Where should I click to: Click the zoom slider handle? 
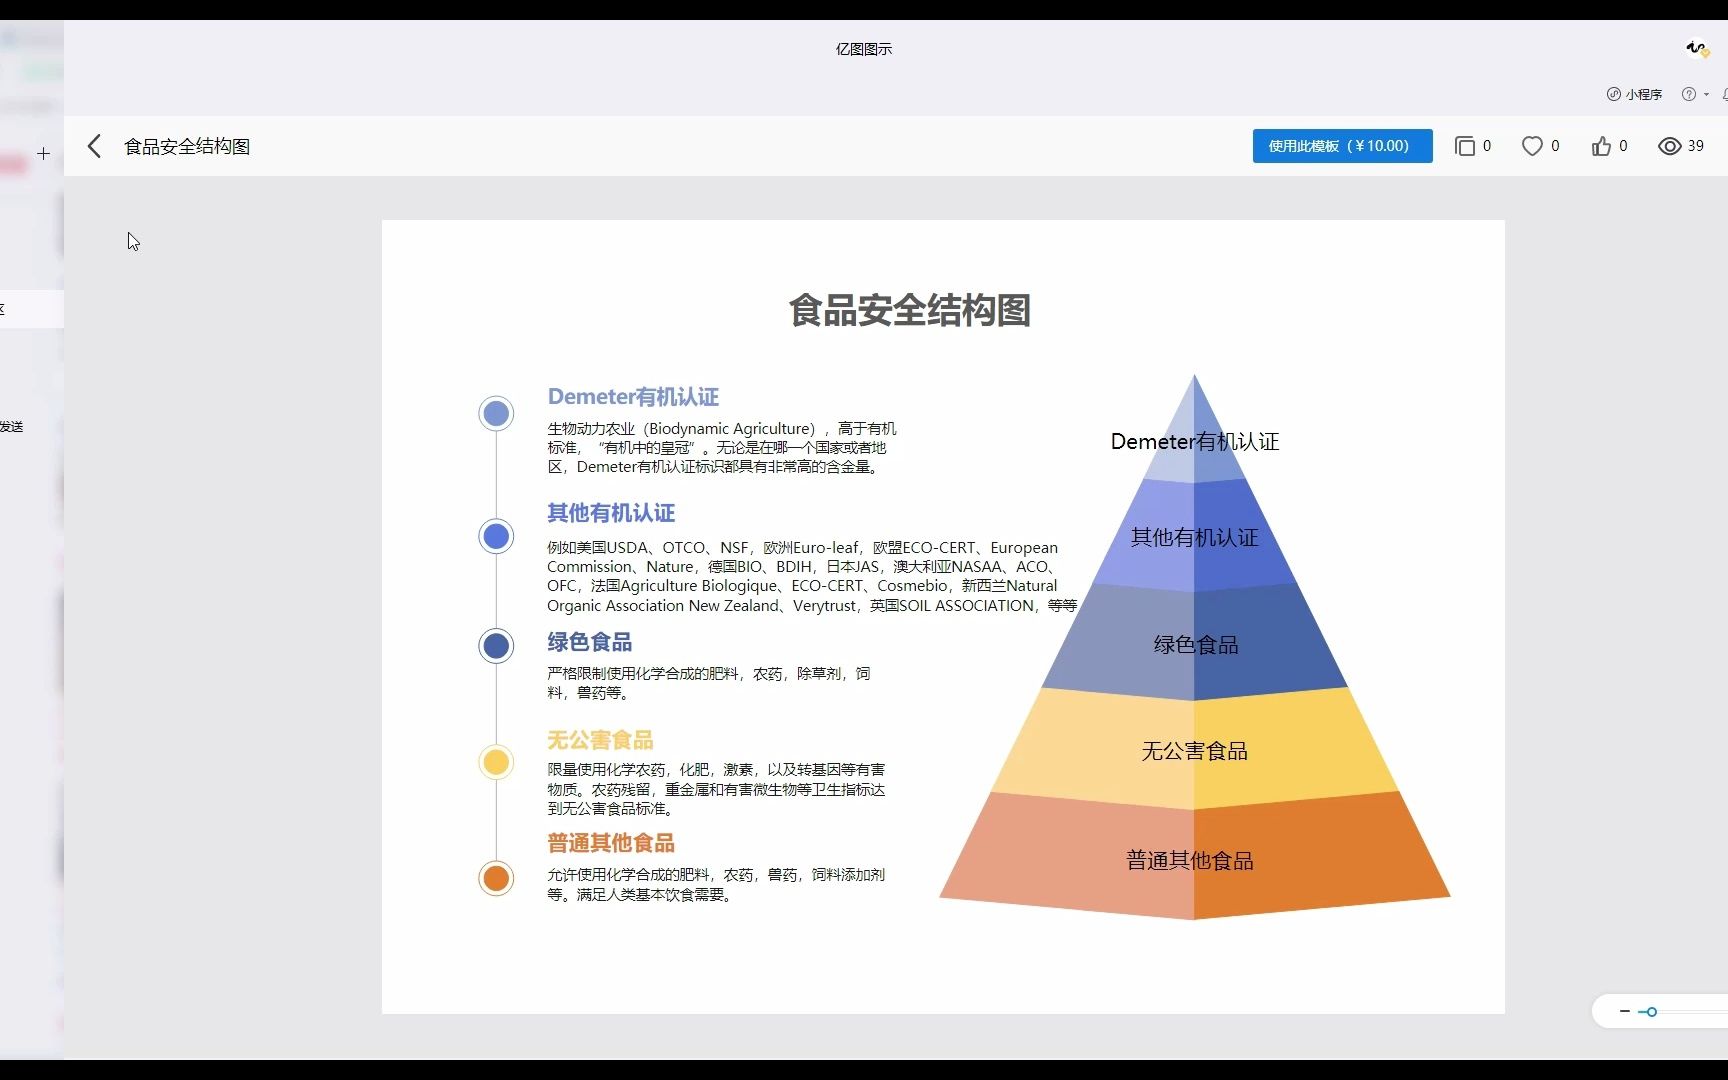tap(1652, 1012)
